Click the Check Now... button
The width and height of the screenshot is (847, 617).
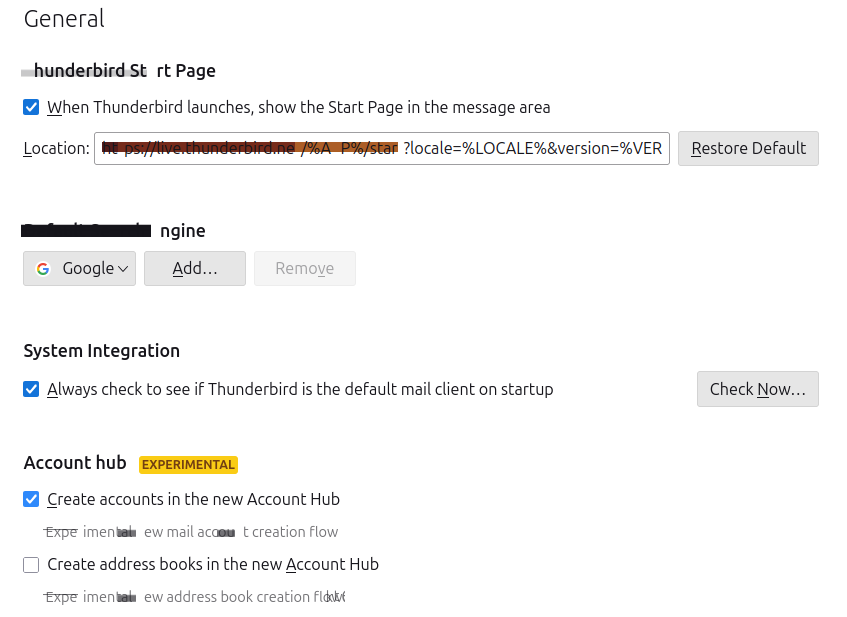tap(758, 389)
